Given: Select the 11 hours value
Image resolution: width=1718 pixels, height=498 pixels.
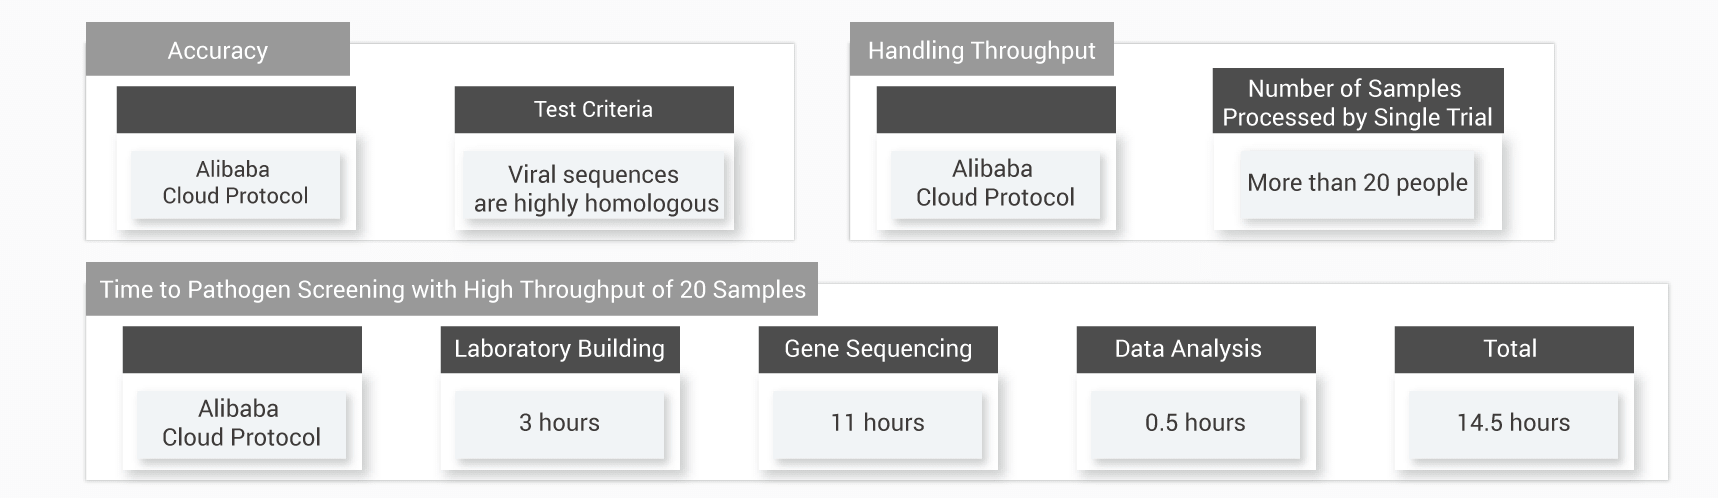Looking at the screenshot, I should point(877,423).
